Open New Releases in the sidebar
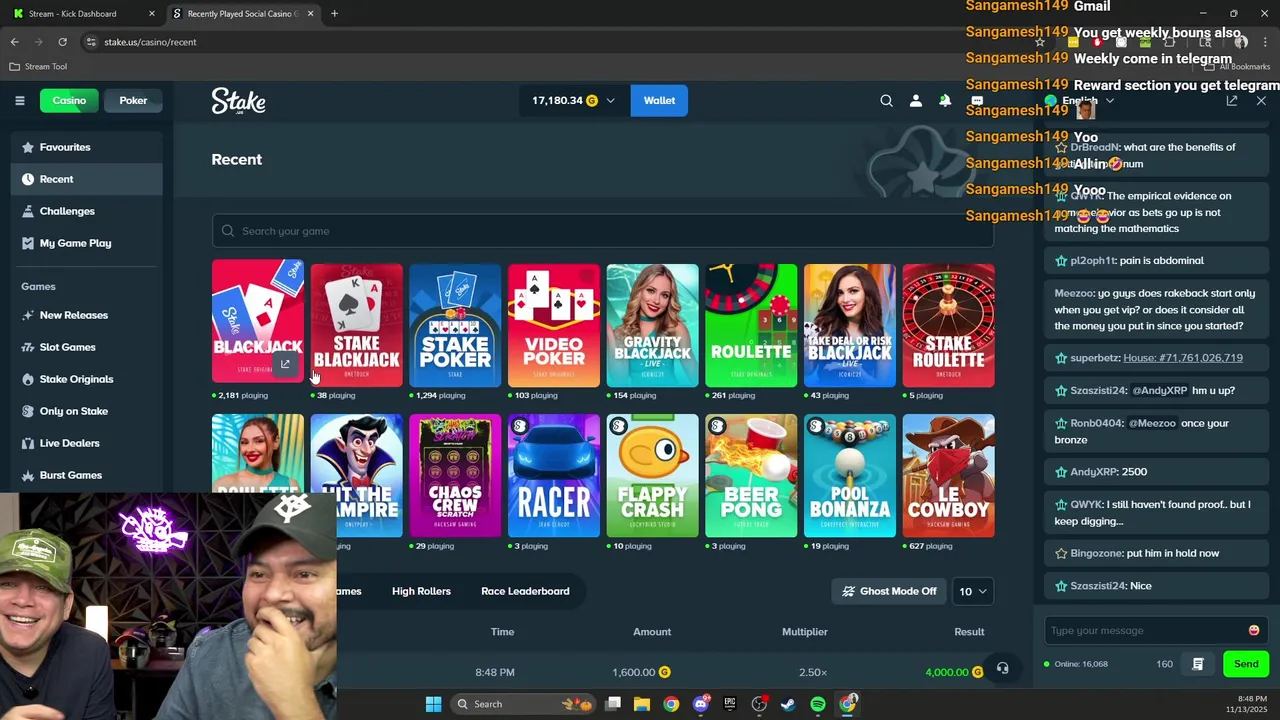1280x720 pixels. 86,315
